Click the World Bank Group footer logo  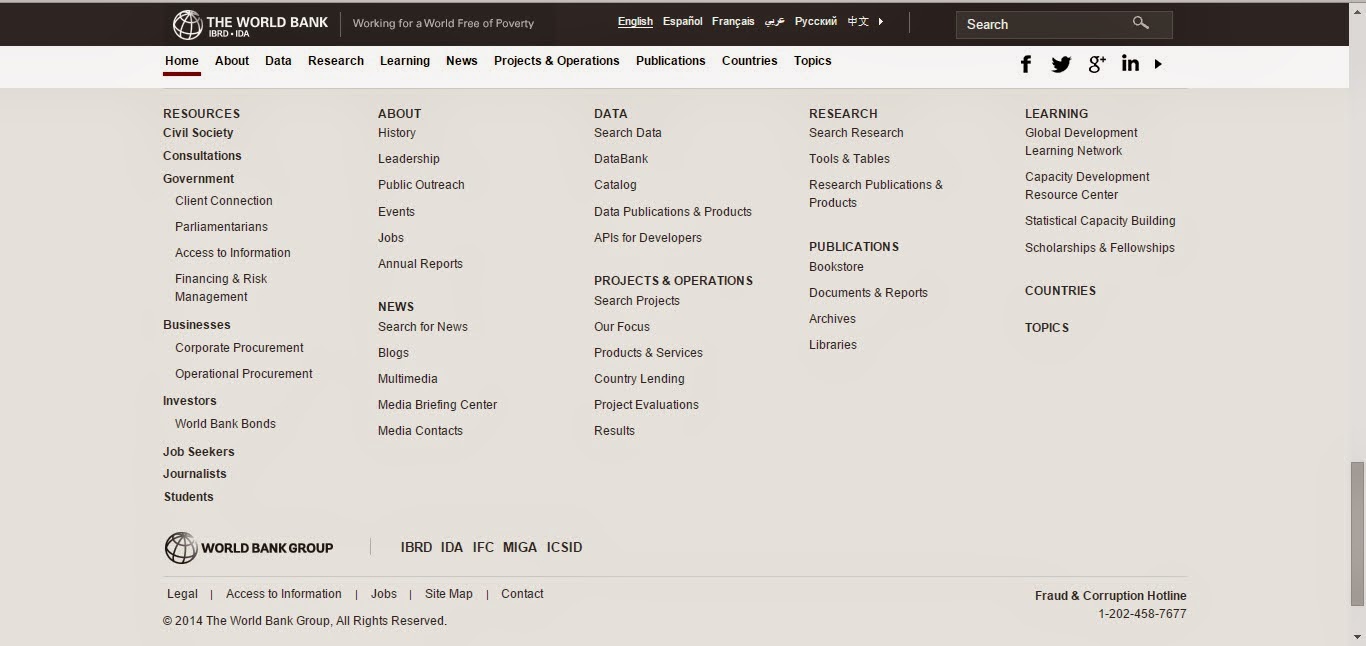(x=249, y=548)
